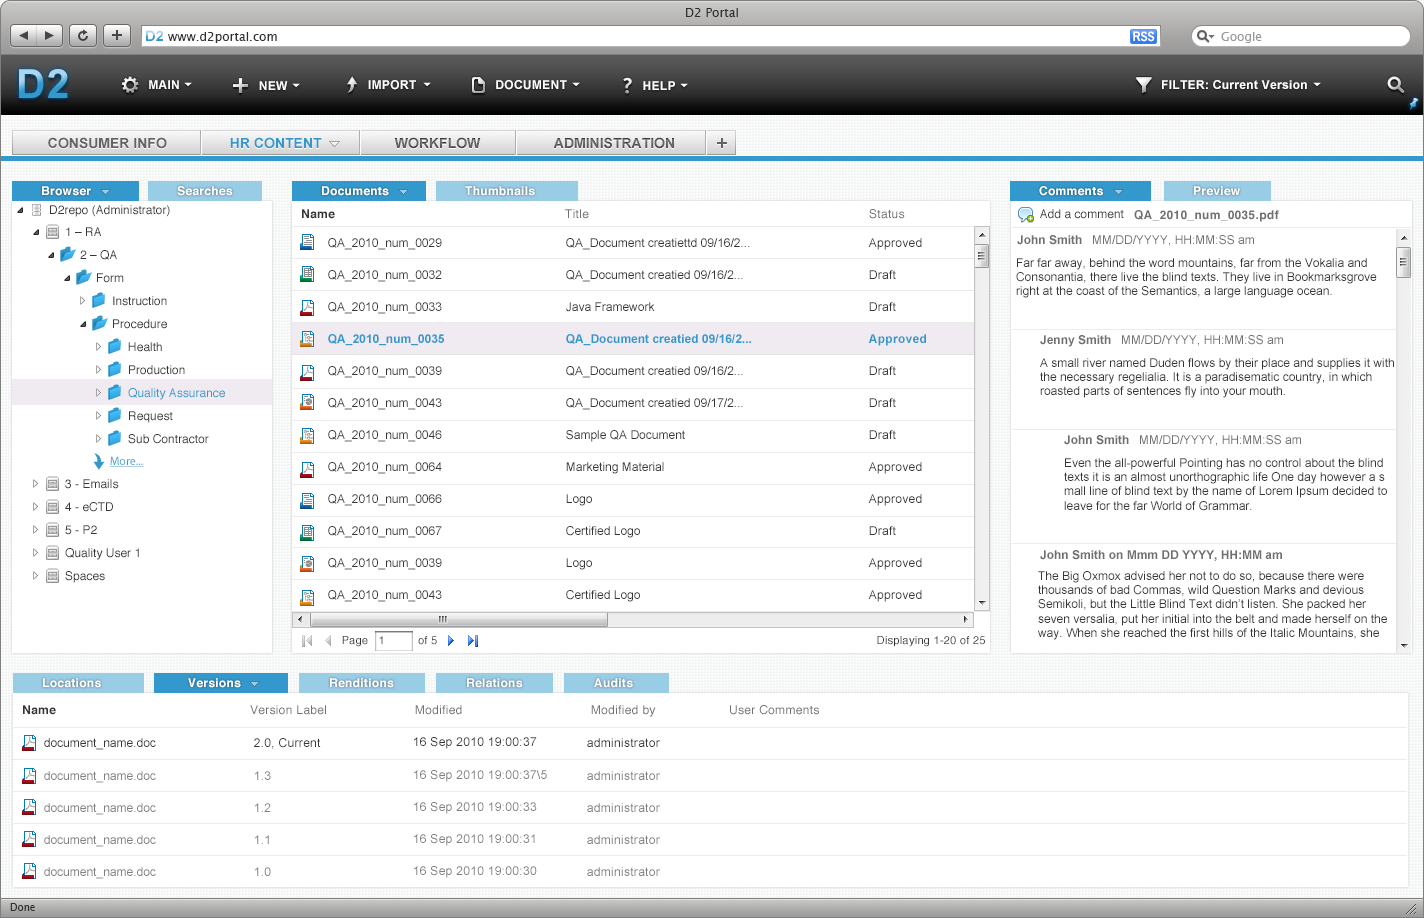This screenshot has width=1424, height=918.
Task: Switch to Relations tab
Action: (x=494, y=683)
